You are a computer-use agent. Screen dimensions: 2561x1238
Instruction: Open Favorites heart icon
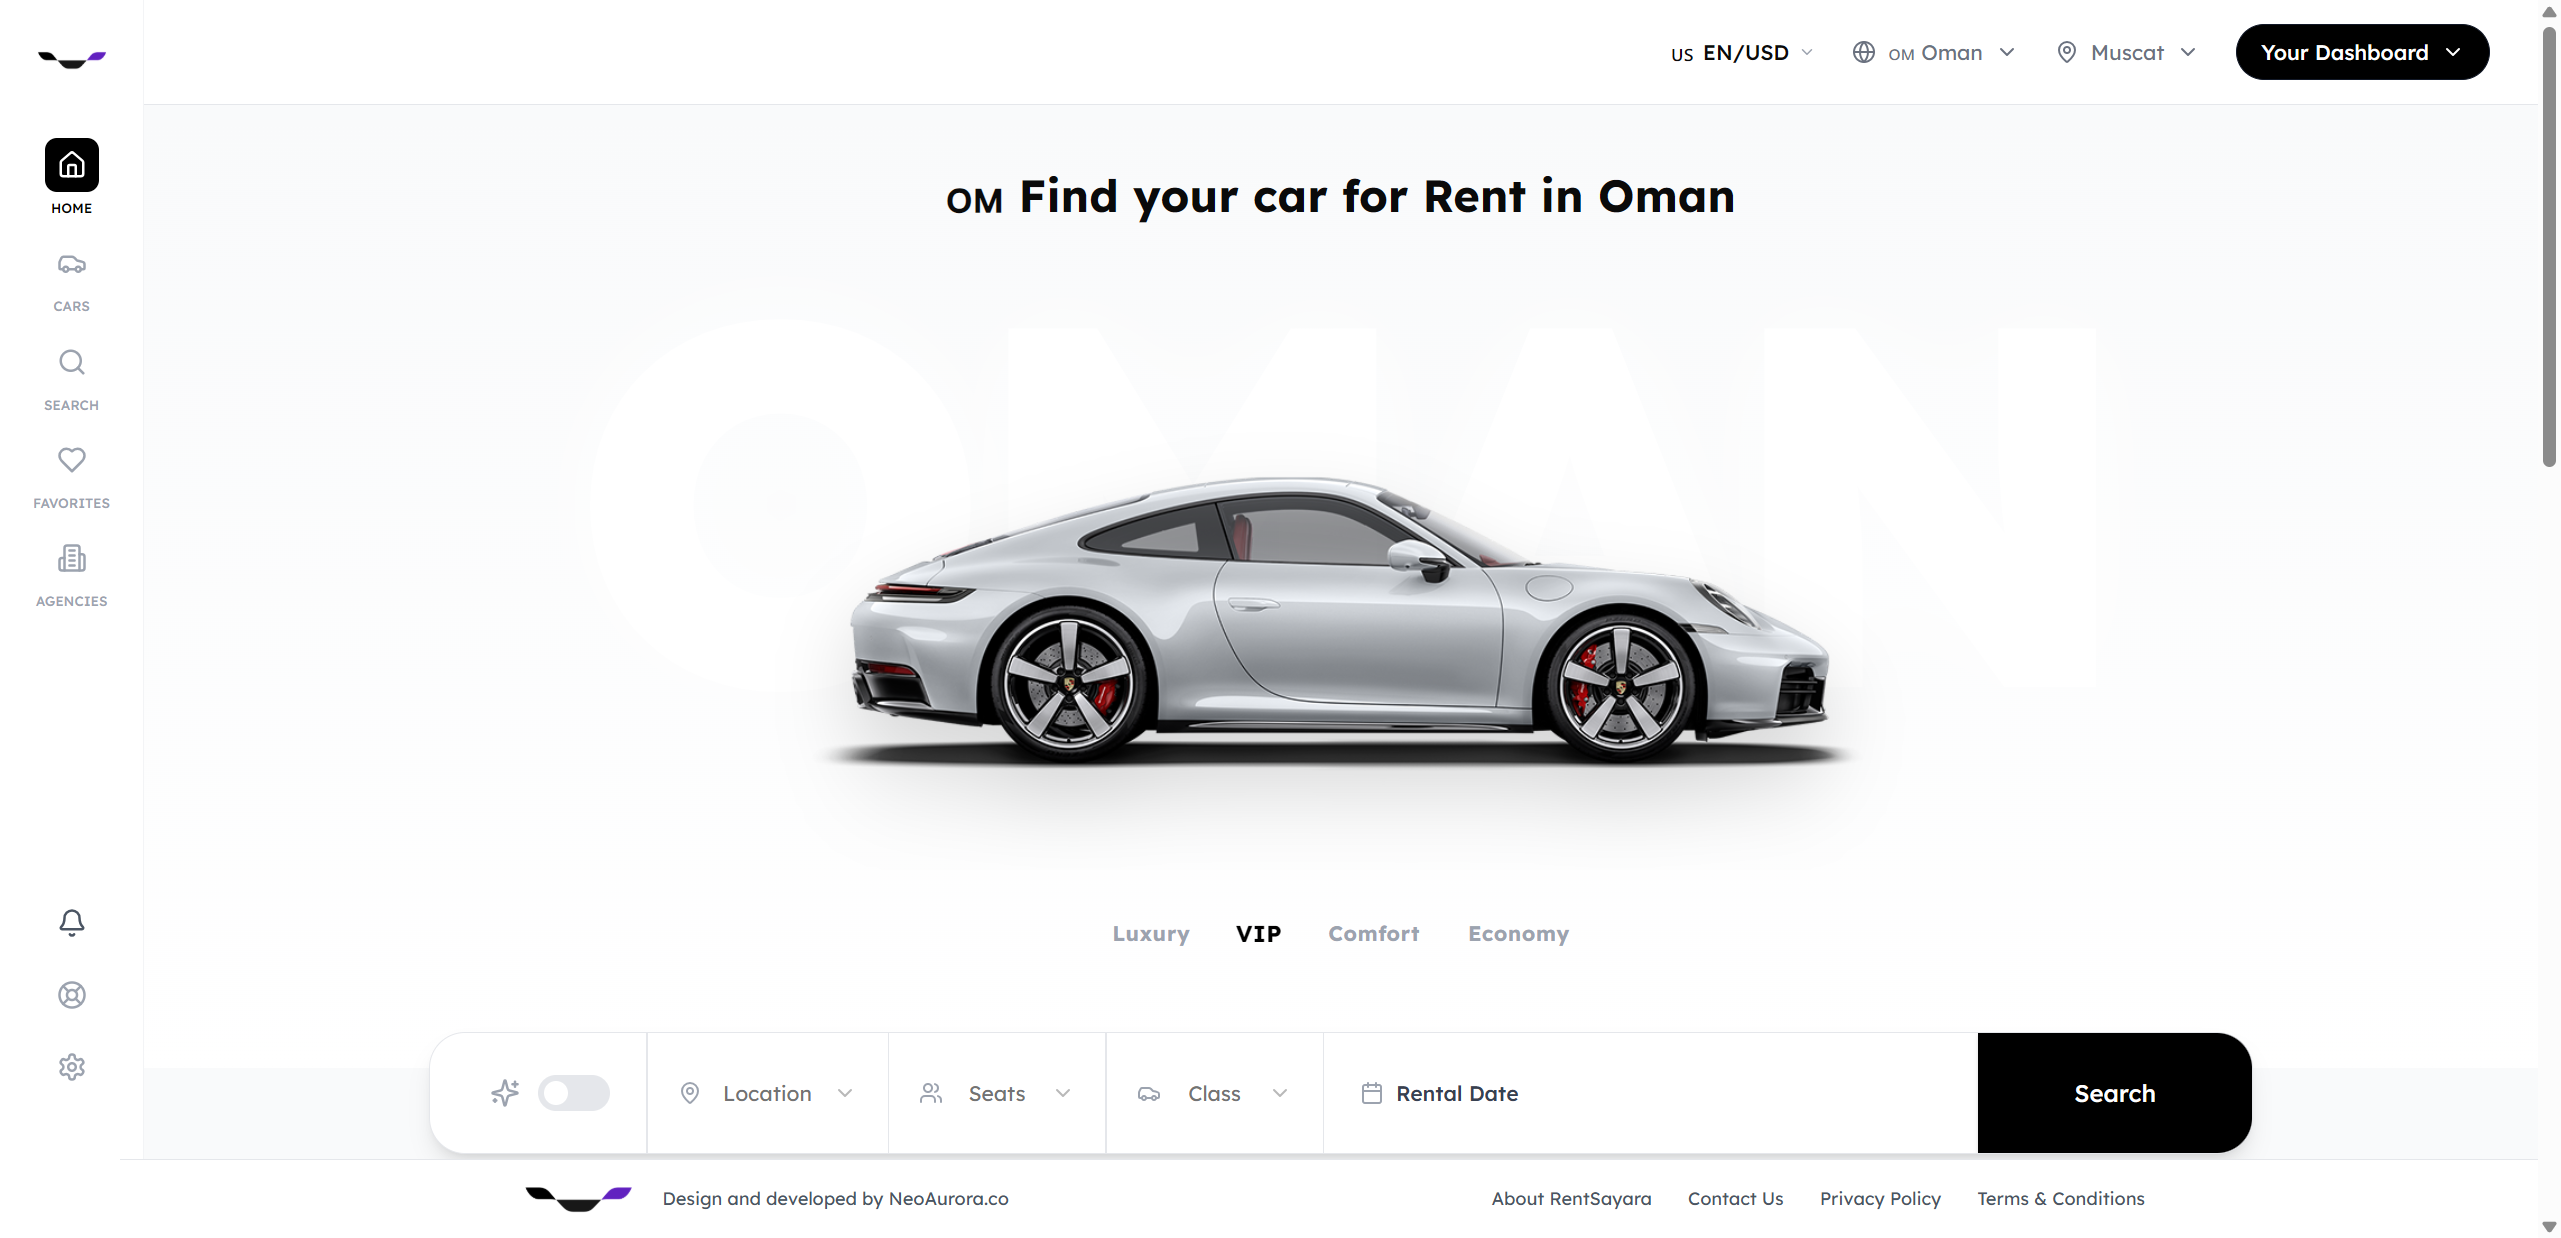(72, 460)
